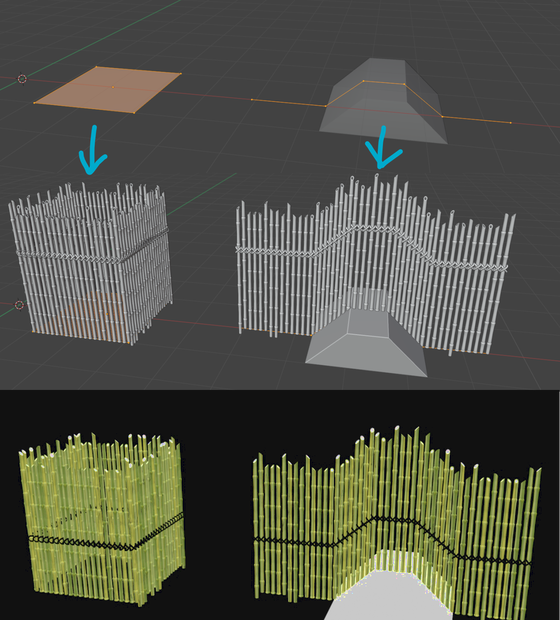The image size is (560, 620).
Task: Click the 3D cursor left of square fence
Action: [19, 305]
